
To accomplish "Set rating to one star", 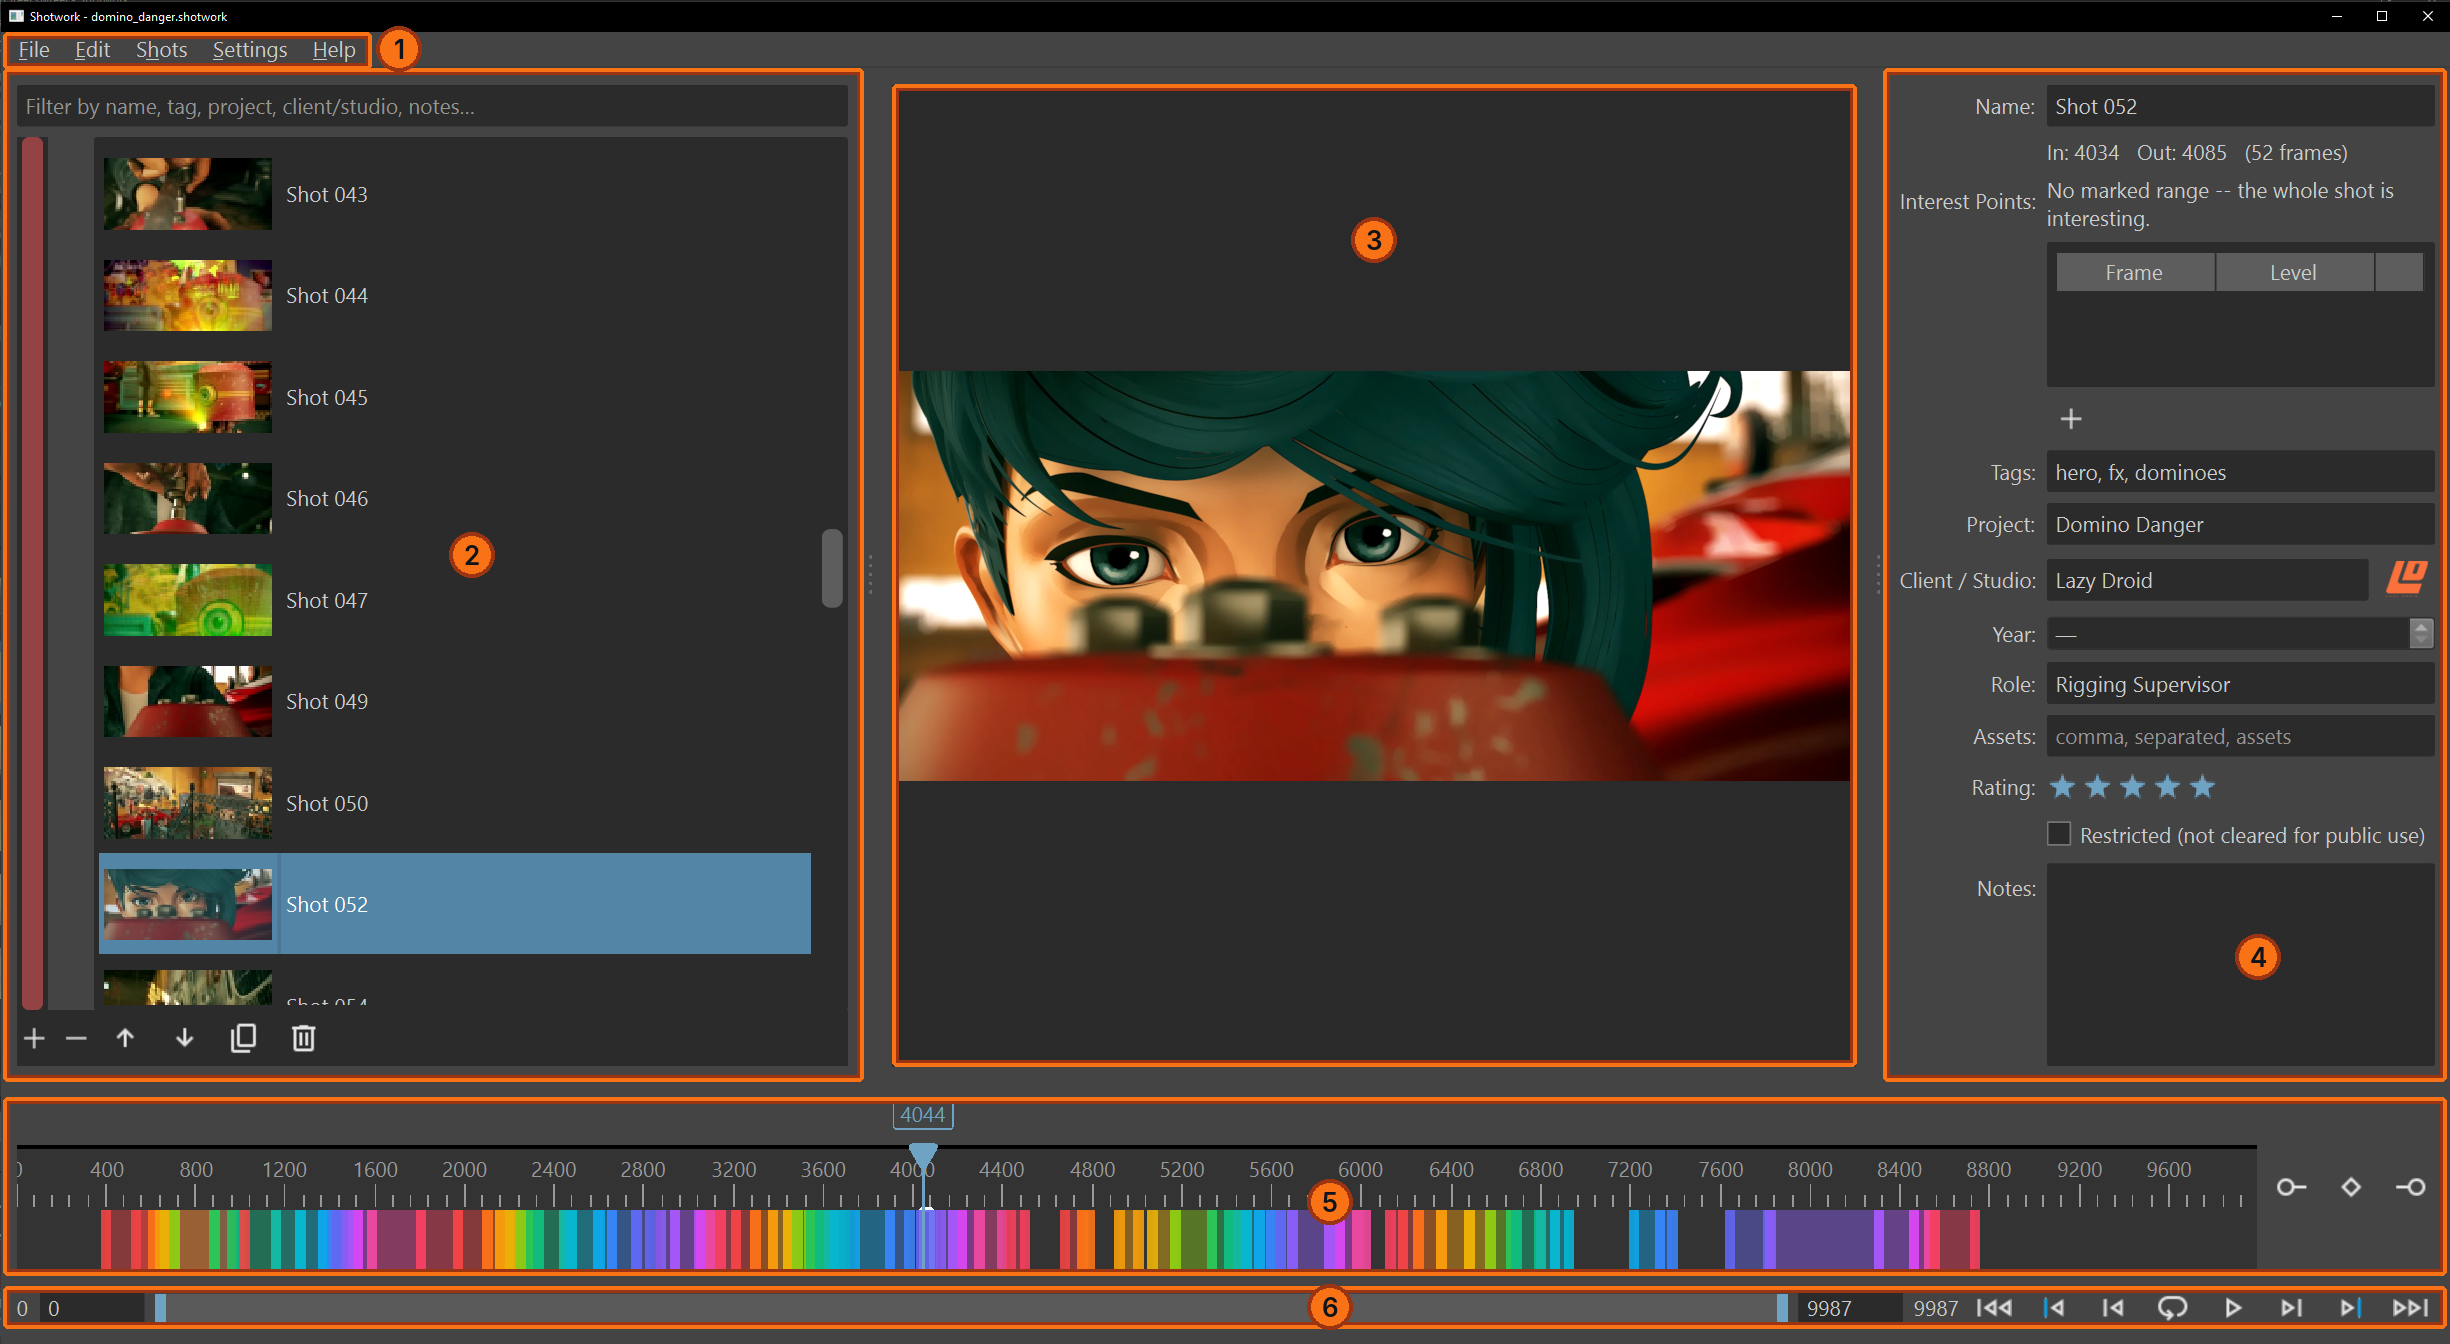I will tap(2062, 787).
